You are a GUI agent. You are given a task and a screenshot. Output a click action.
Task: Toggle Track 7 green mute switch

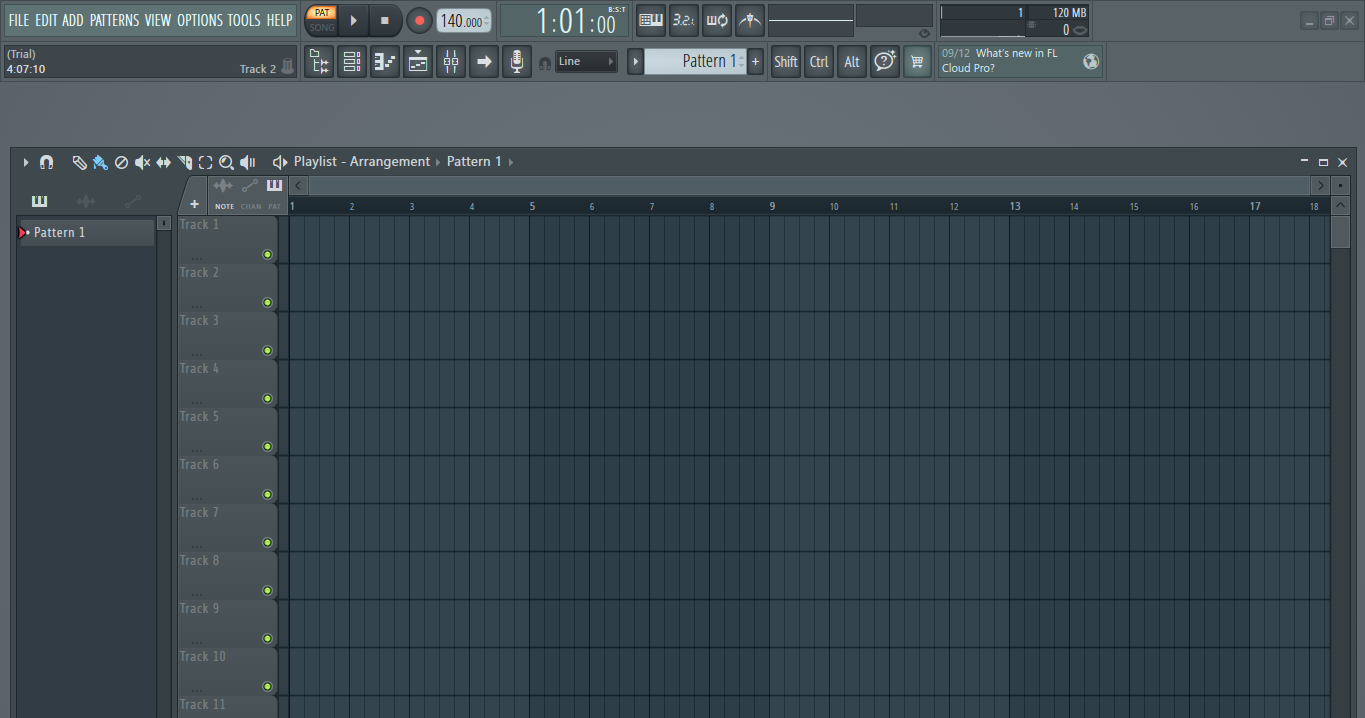coord(267,542)
